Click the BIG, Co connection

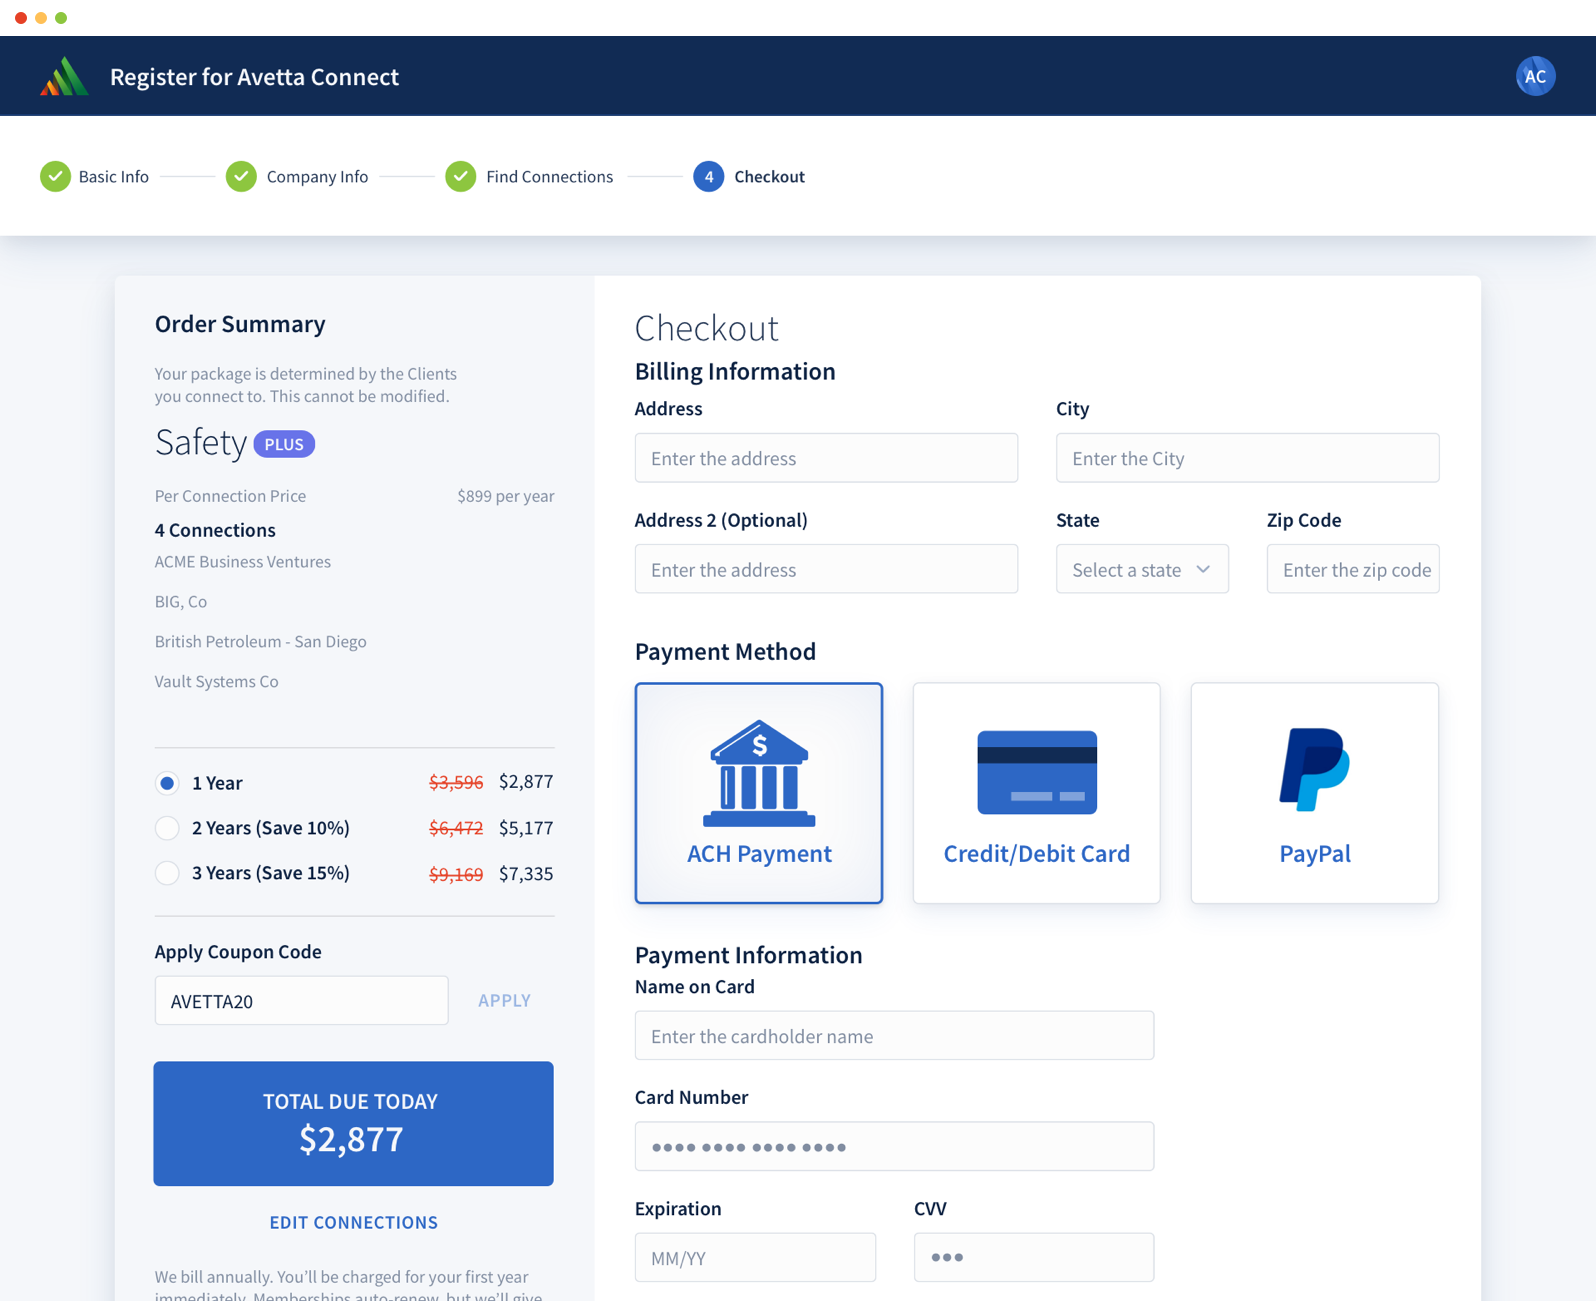tap(181, 601)
